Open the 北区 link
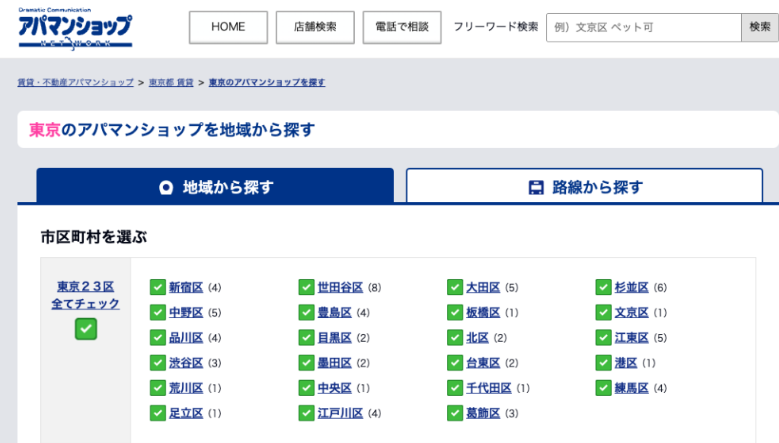Viewport: 779px width, 443px height. (477, 338)
